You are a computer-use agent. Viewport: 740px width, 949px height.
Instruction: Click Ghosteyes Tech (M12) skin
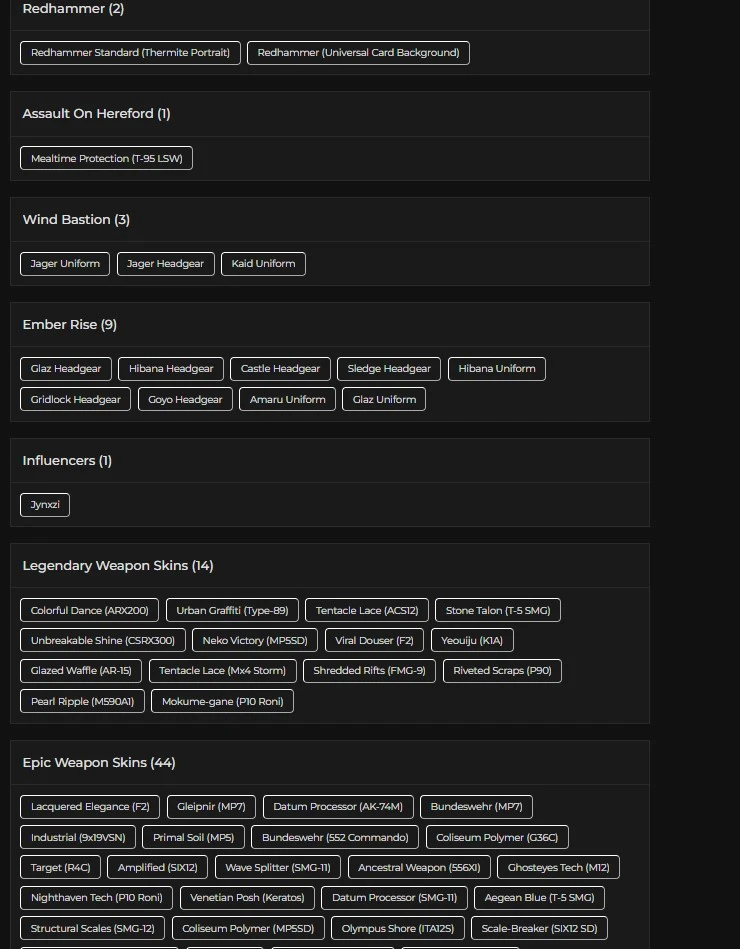(558, 867)
